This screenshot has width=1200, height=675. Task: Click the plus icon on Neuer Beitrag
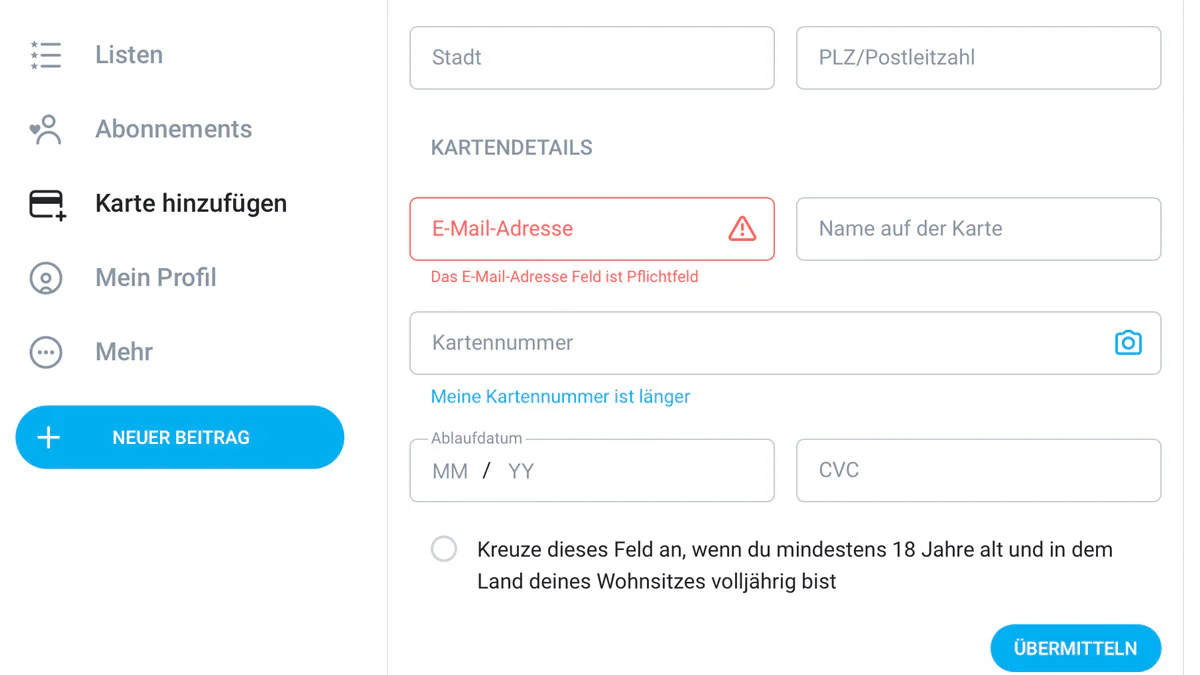48,437
